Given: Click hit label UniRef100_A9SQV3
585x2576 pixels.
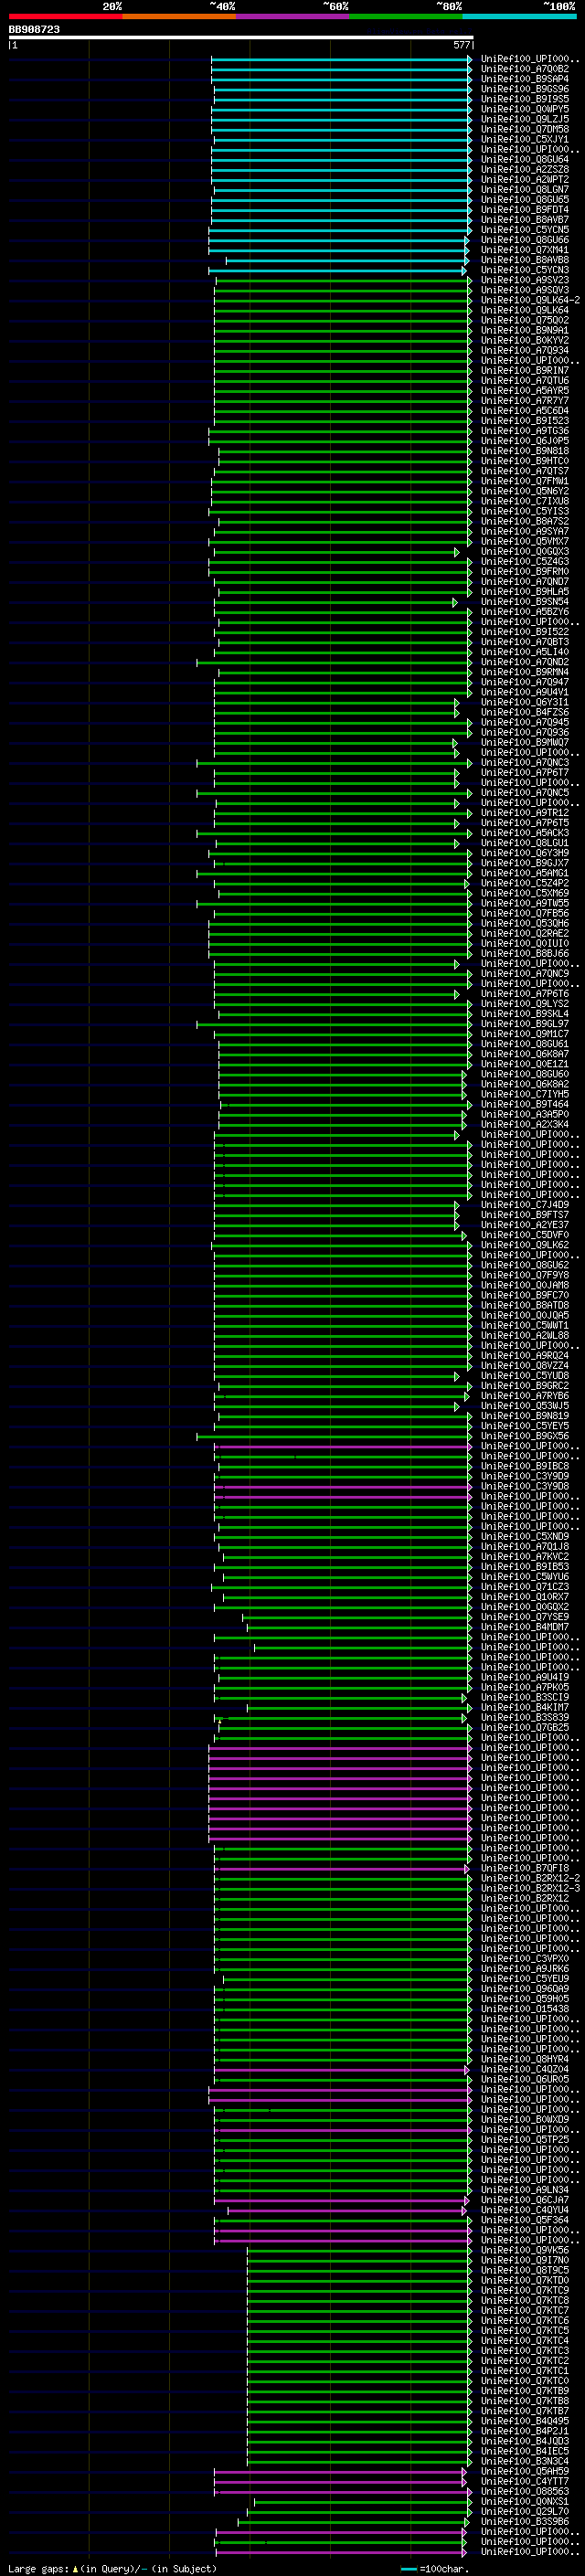Looking at the screenshot, I should (525, 290).
